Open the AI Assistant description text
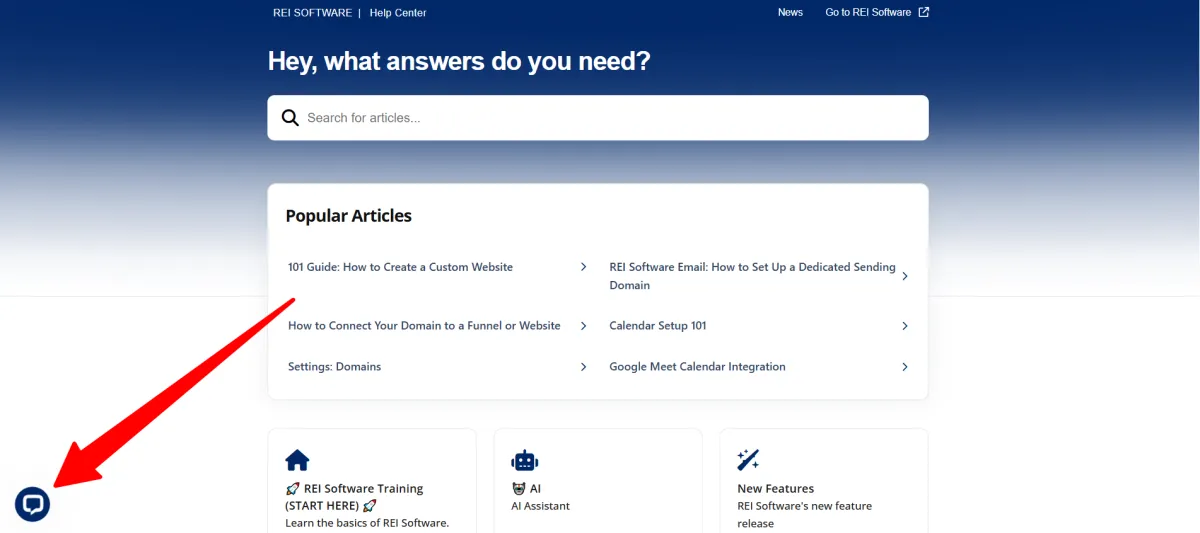 click(x=540, y=506)
